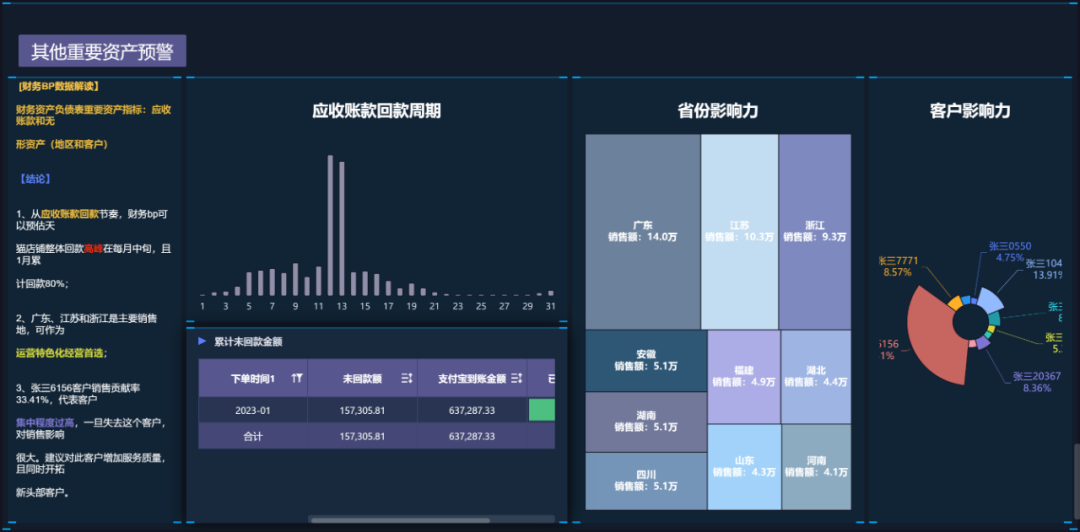Viewport: 1080px width, 532px height.
Task: Click the vertical page scrollbar on right edge
Action: pyautogui.click(x=1077, y=479)
